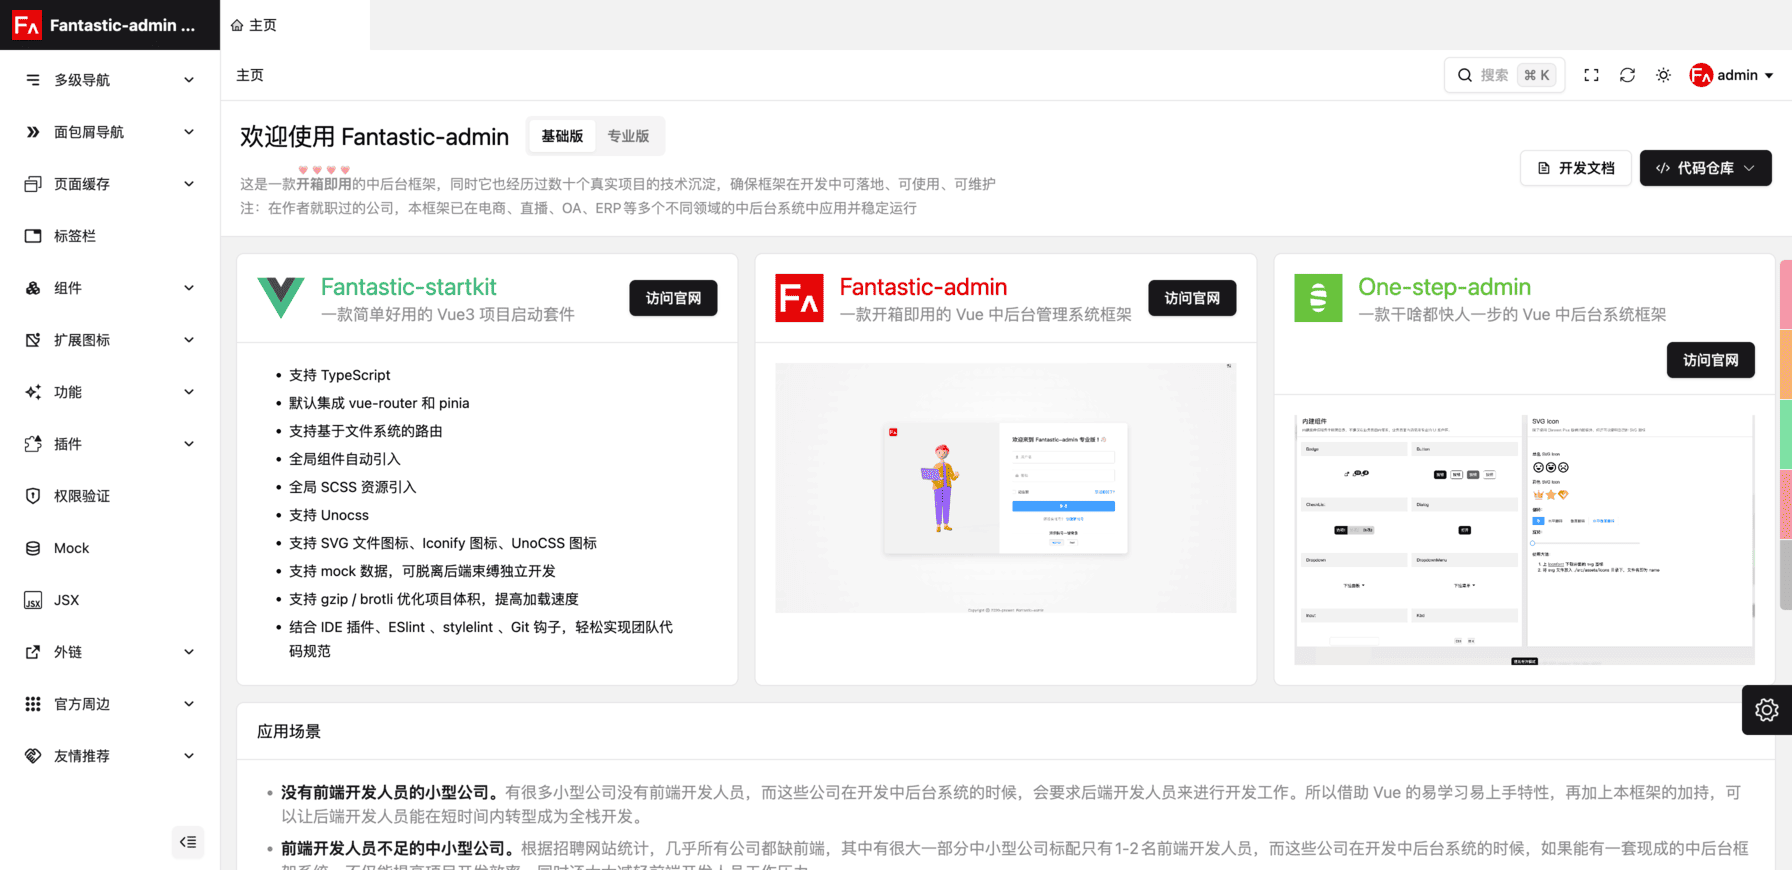Expand the 组件 sidebar submenu
The height and width of the screenshot is (870, 1792).
coord(109,288)
